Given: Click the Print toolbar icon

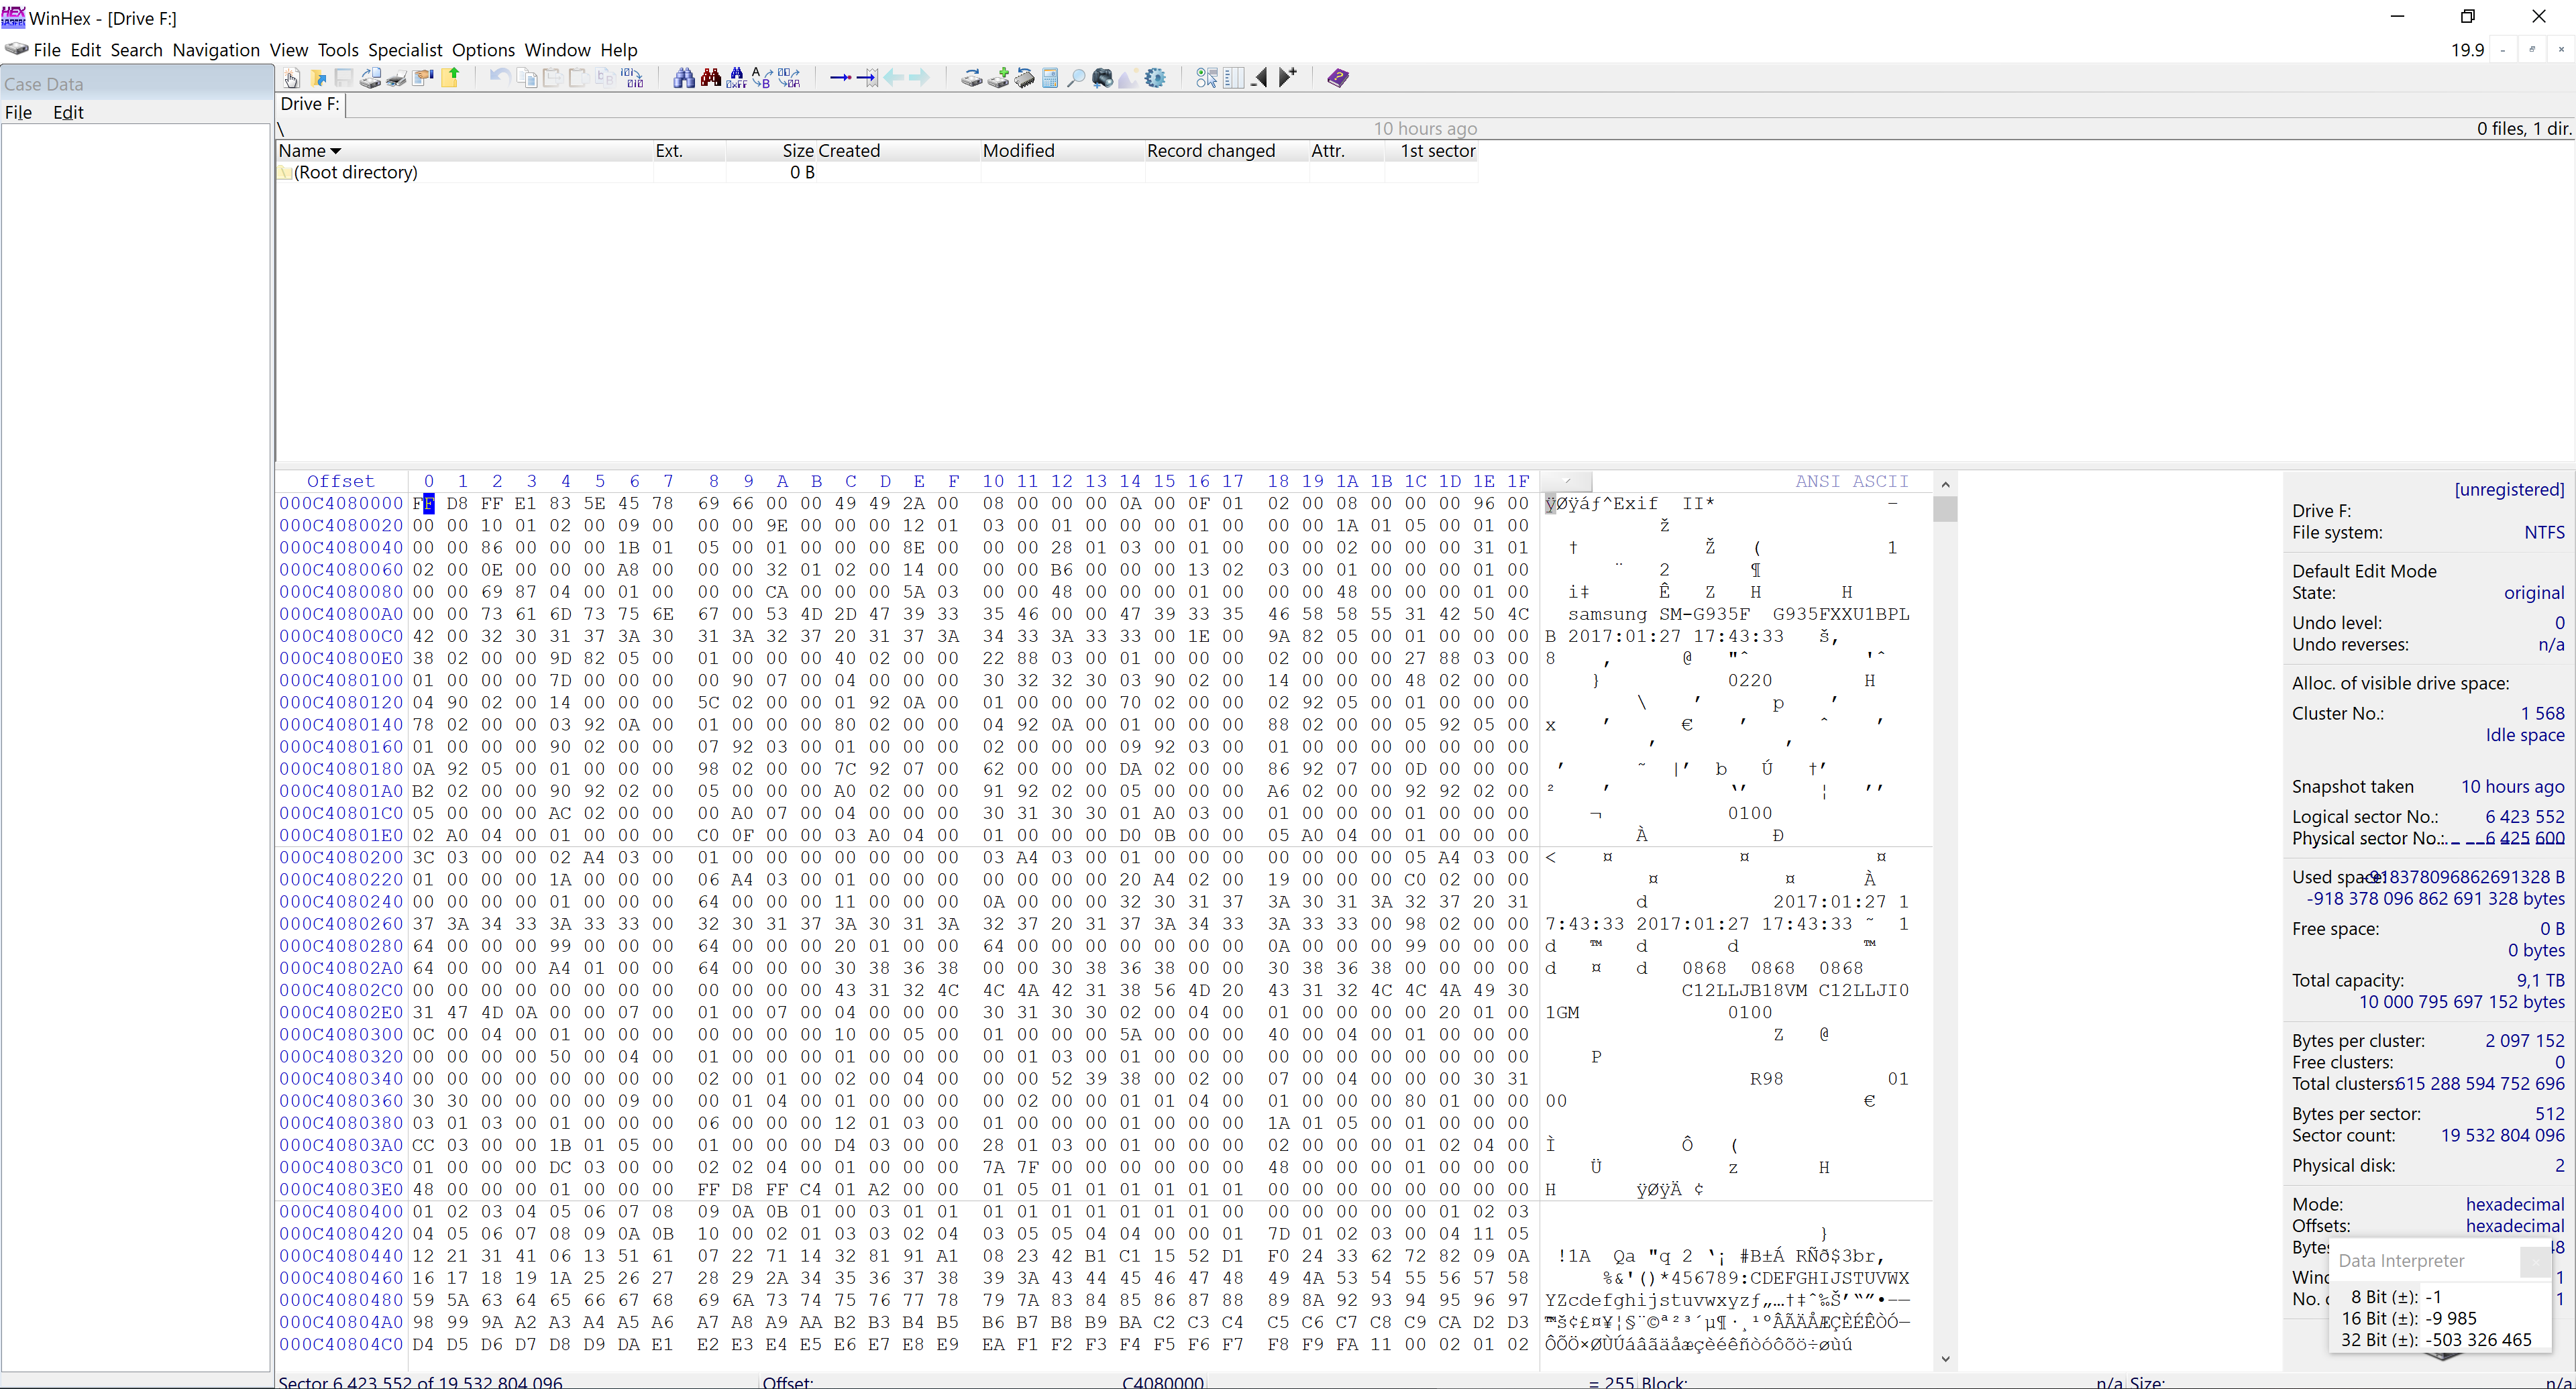Looking at the screenshot, I should pos(397,78).
